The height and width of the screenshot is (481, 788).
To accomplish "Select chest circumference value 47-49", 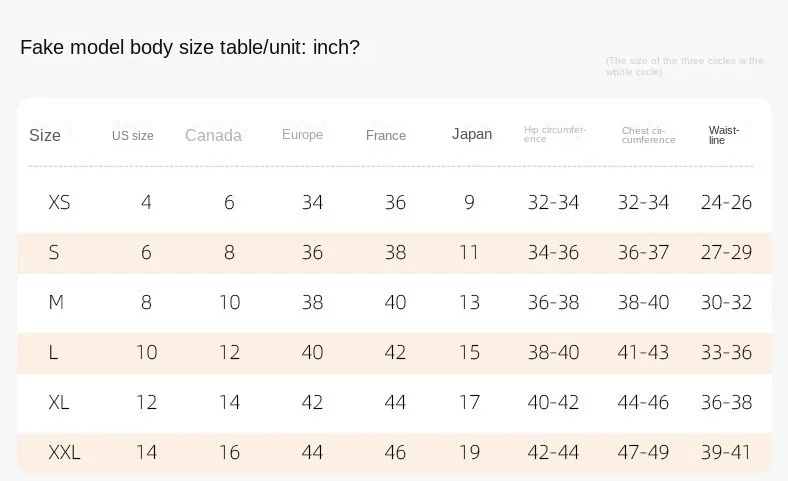I will click(x=643, y=453).
